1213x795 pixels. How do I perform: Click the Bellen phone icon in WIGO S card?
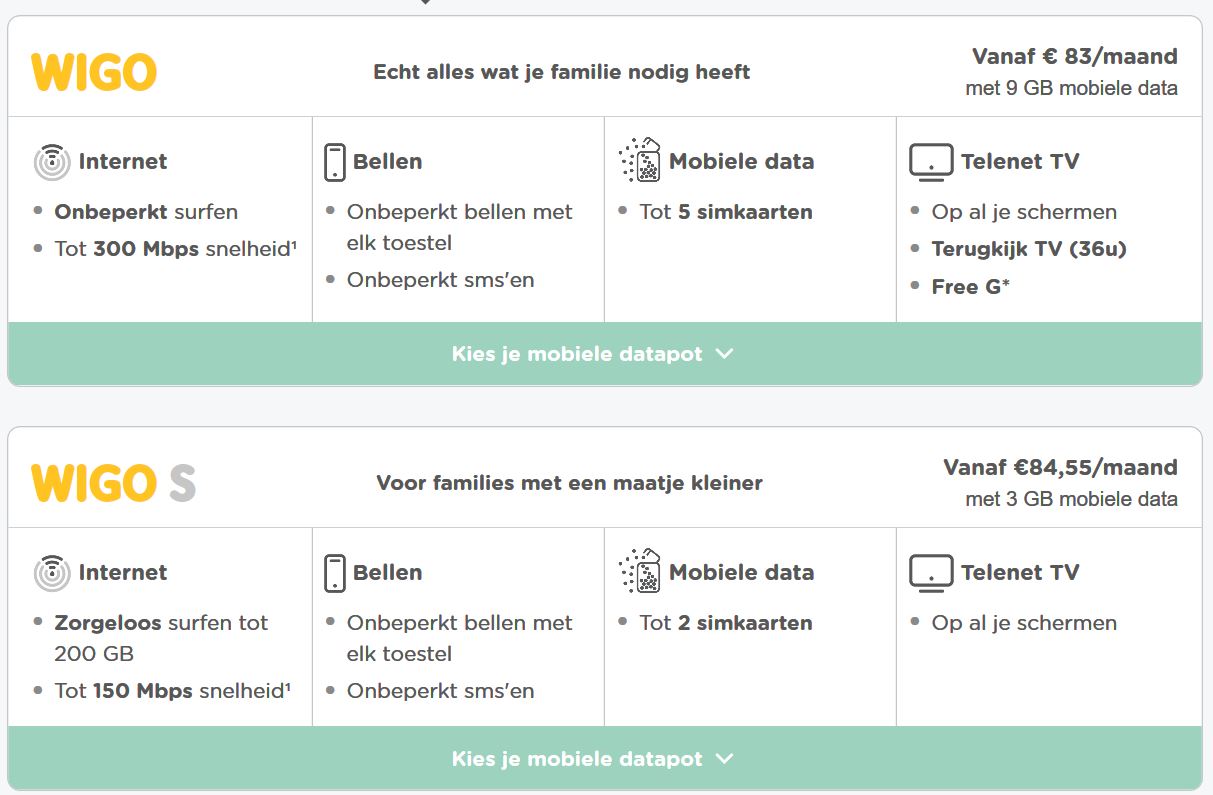coord(335,573)
